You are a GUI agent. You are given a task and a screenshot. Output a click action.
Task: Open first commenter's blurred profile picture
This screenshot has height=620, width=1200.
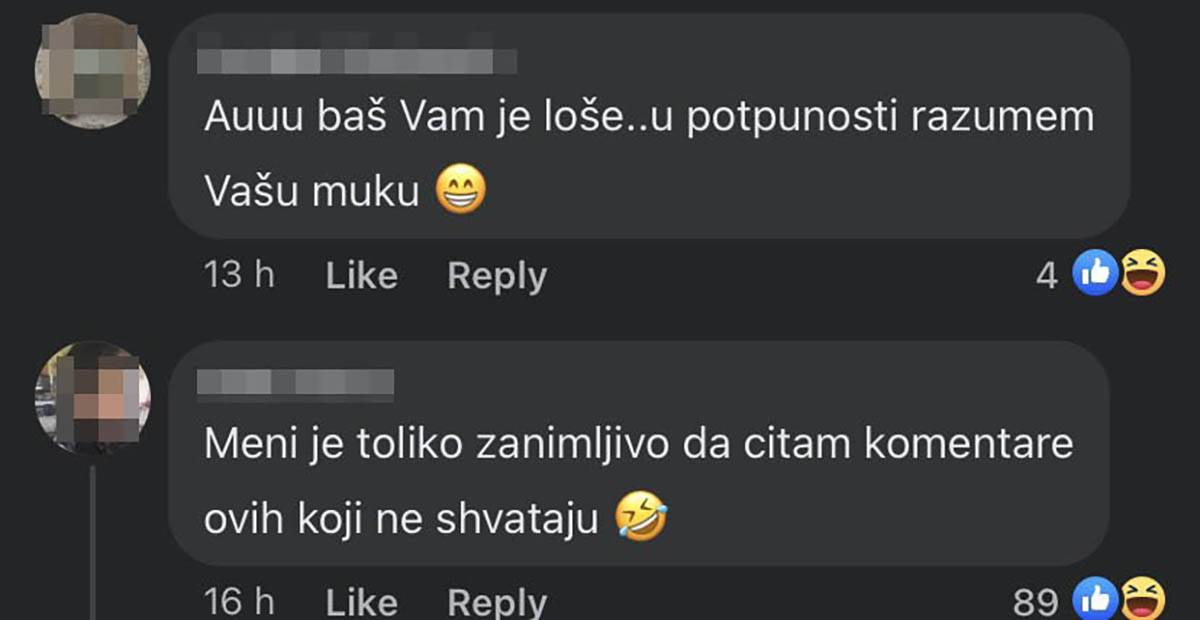pos(92,70)
